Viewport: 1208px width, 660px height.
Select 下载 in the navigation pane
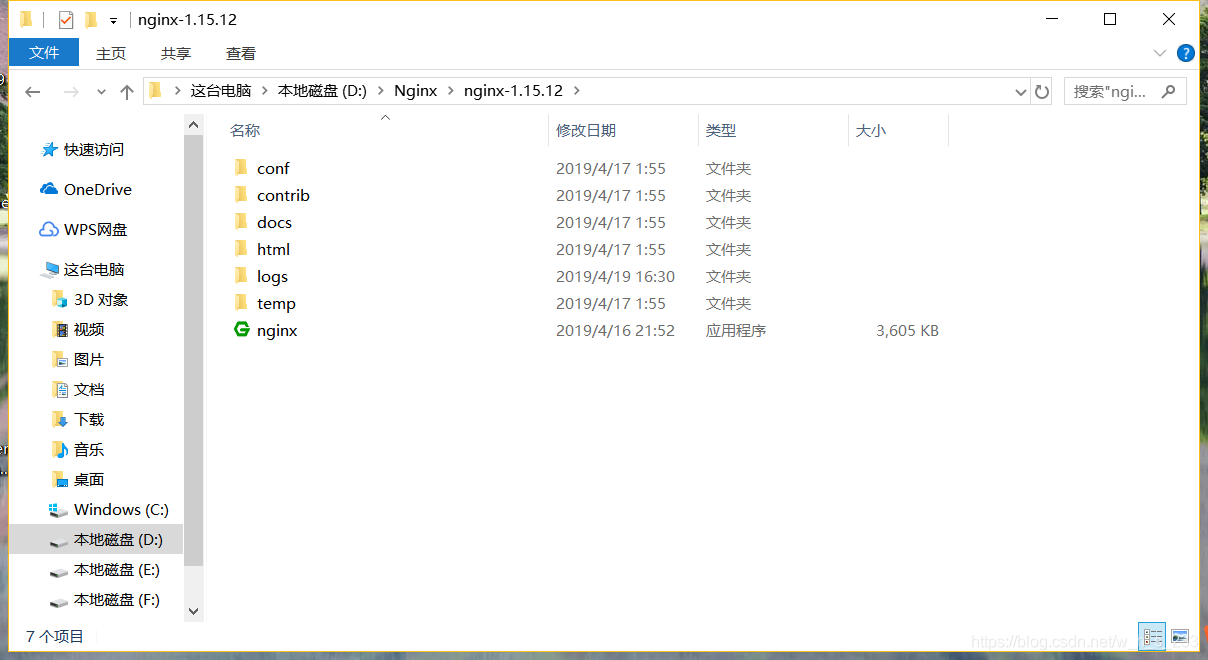pos(89,419)
